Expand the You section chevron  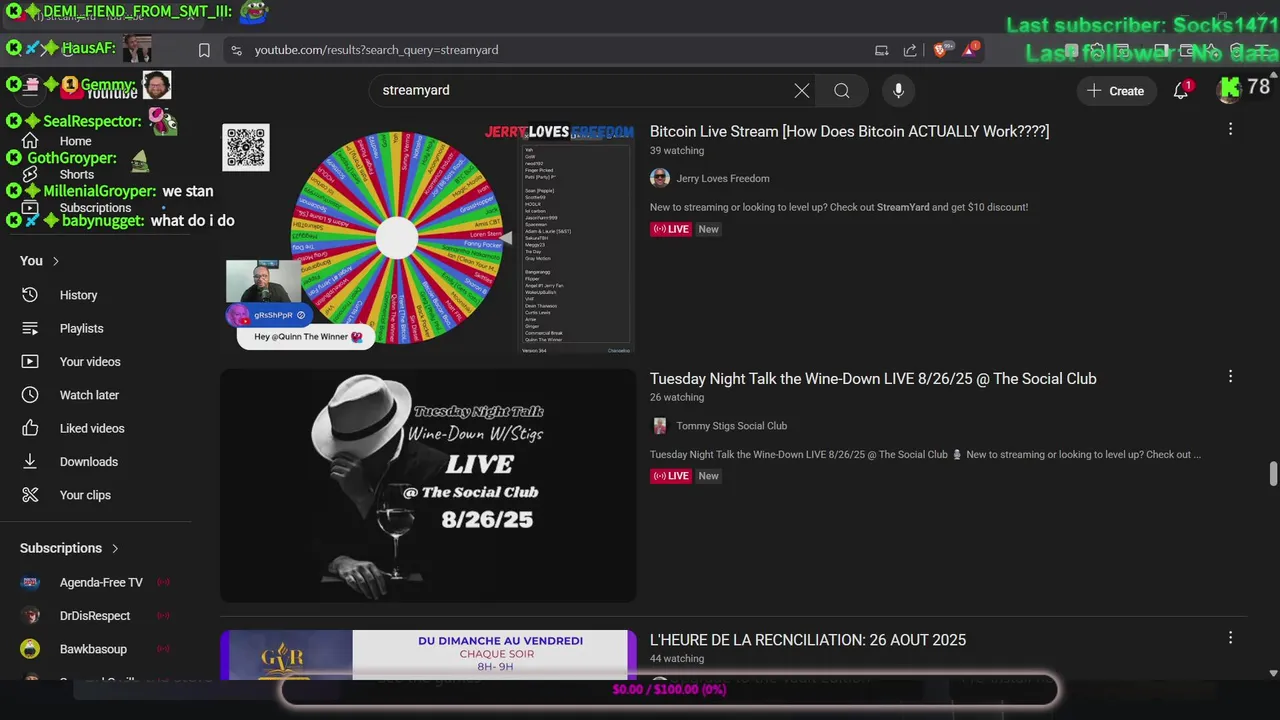coord(56,261)
